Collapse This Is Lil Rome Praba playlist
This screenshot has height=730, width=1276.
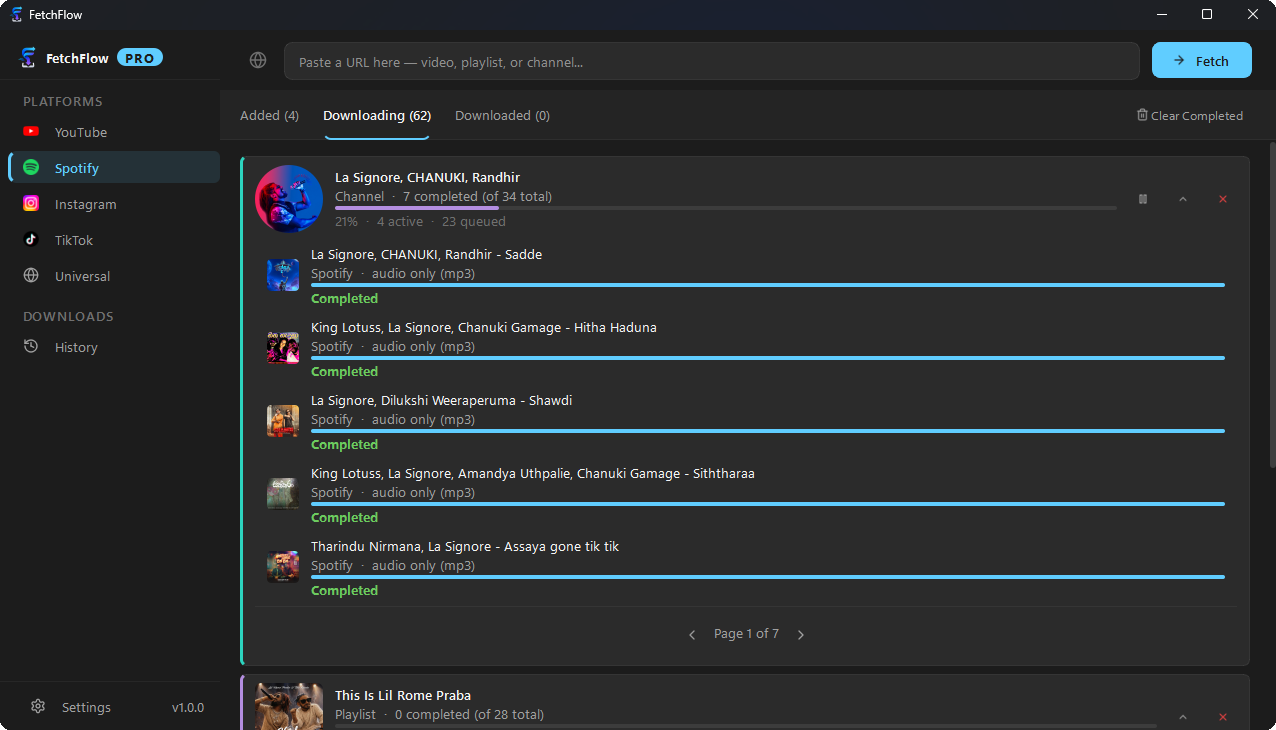pyautogui.click(x=1183, y=717)
